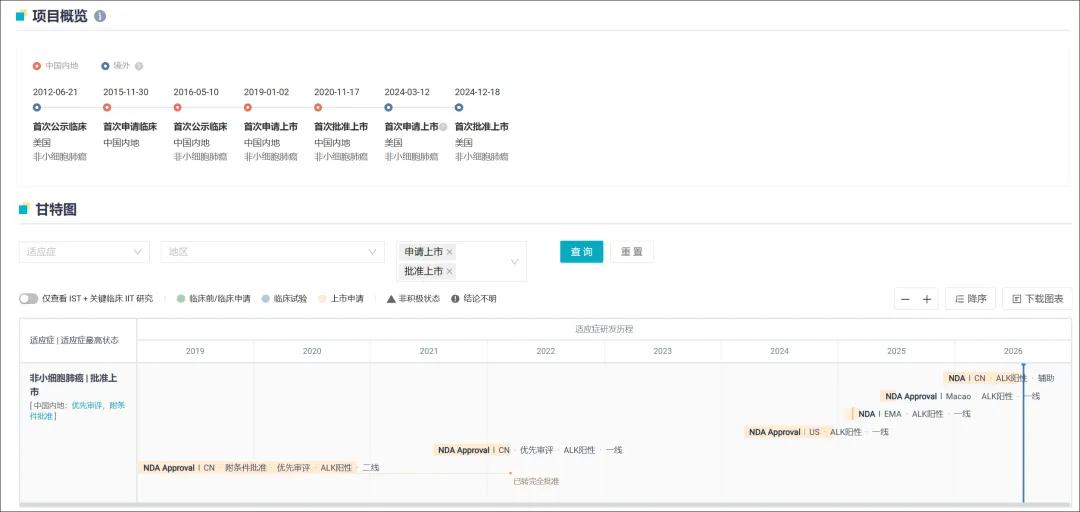Click info icon after 首次申请上市 美国
Image resolution: width=1080 pixels, height=512 pixels.
(x=443, y=127)
